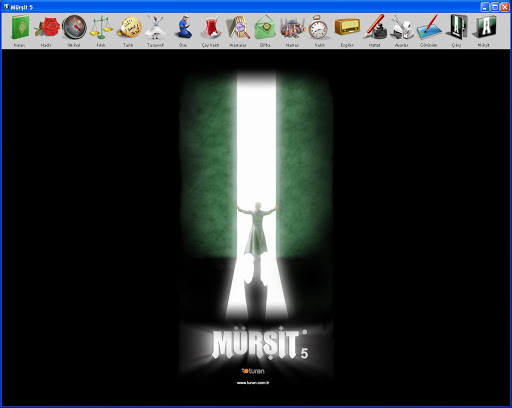Viewport: 512px width, 408px height.
Task: Open the Namaz mosque icon
Action: coord(292,28)
